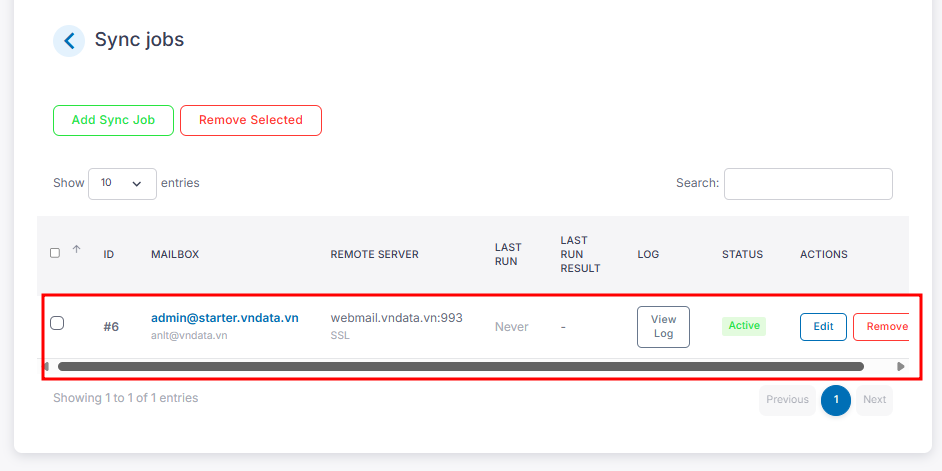
Task: Click the Previous pagination button
Action: click(788, 400)
